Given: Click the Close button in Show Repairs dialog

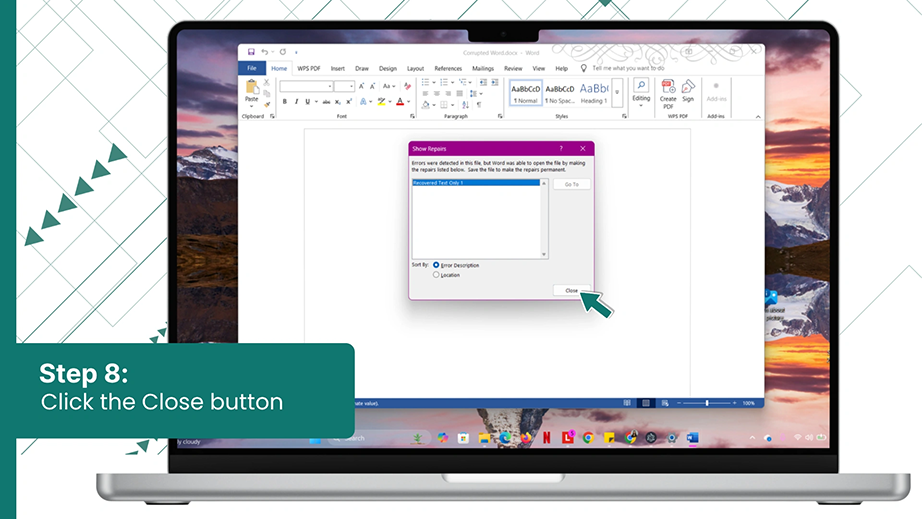Looking at the screenshot, I should tap(572, 290).
